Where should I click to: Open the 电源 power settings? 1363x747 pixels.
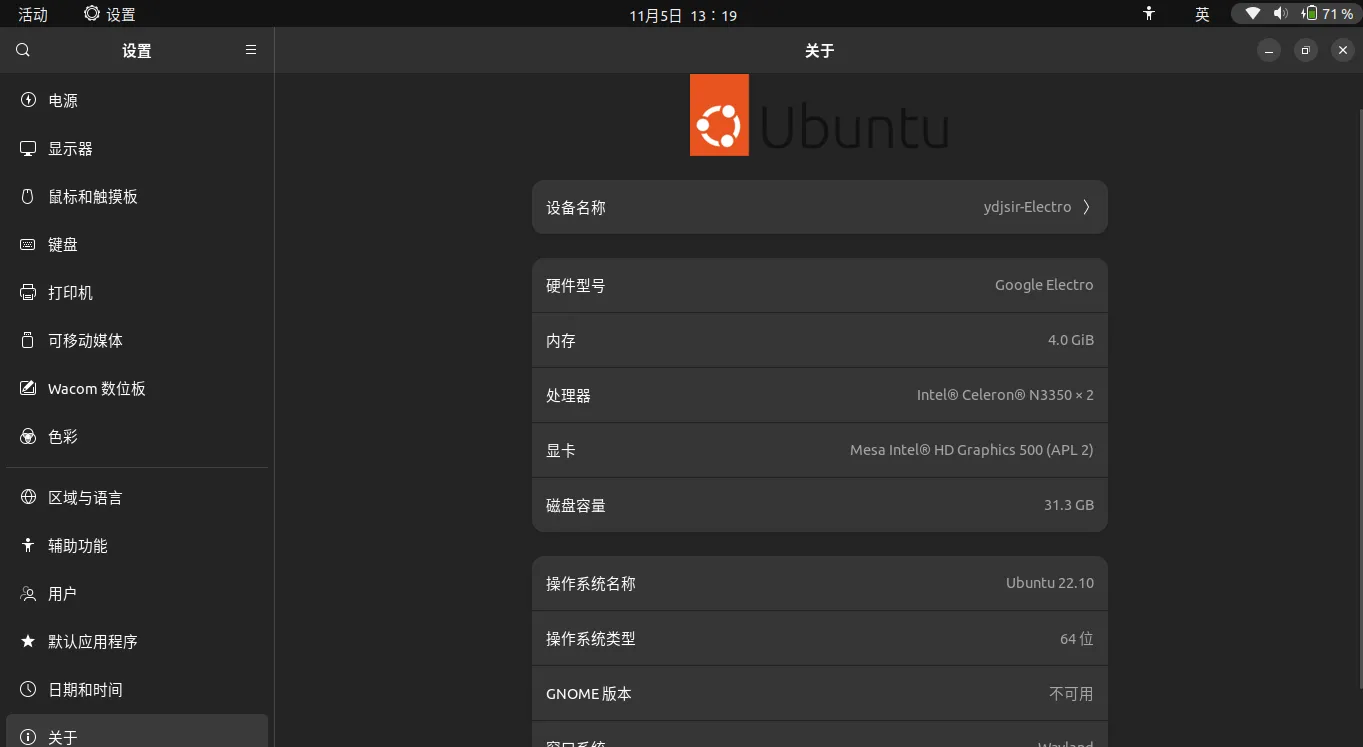tap(63, 101)
